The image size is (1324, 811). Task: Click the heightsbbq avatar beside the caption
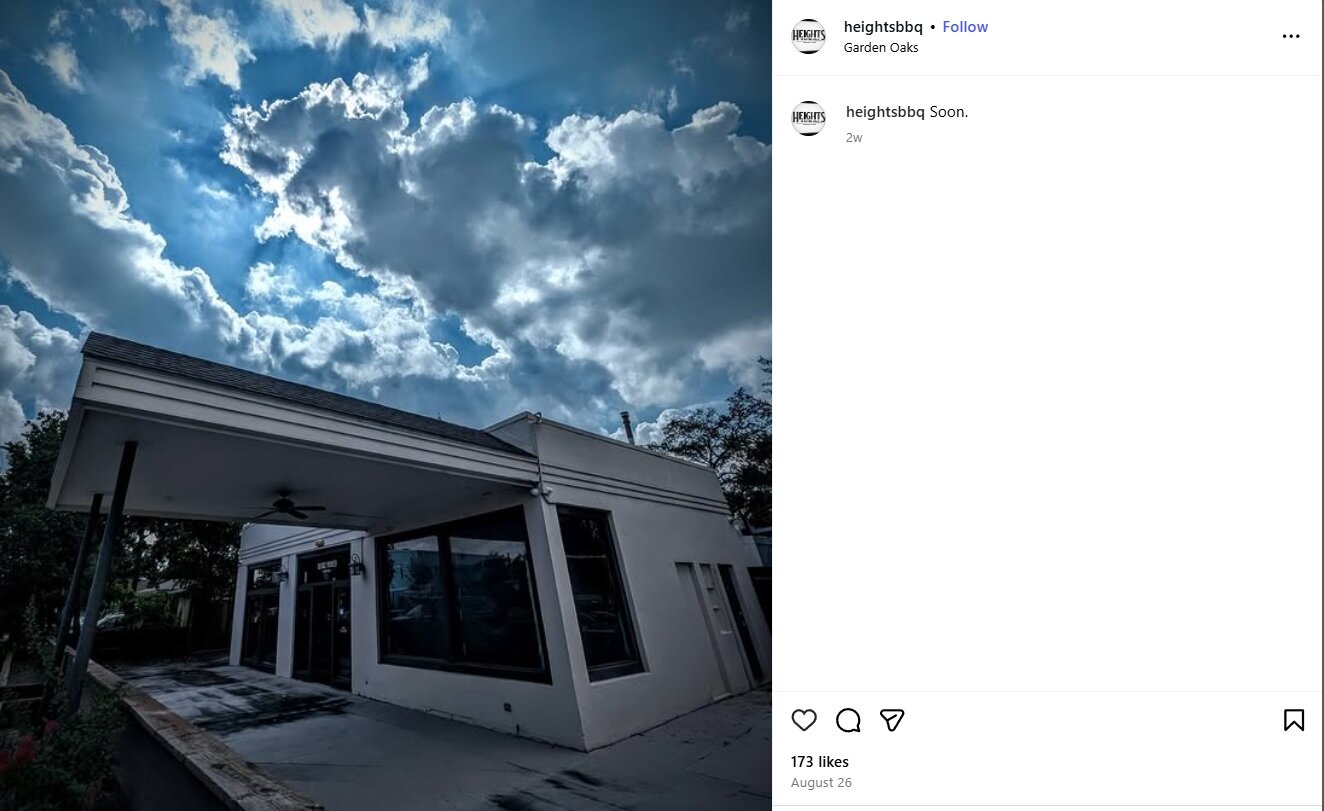(x=808, y=118)
